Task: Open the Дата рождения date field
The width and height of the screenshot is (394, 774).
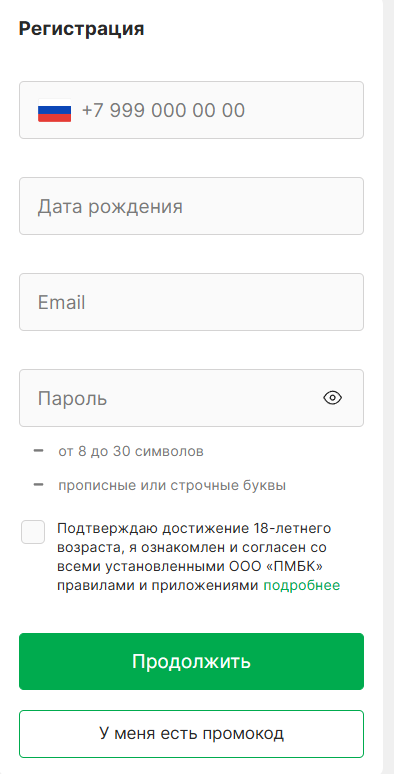Action: (x=192, y=206)
